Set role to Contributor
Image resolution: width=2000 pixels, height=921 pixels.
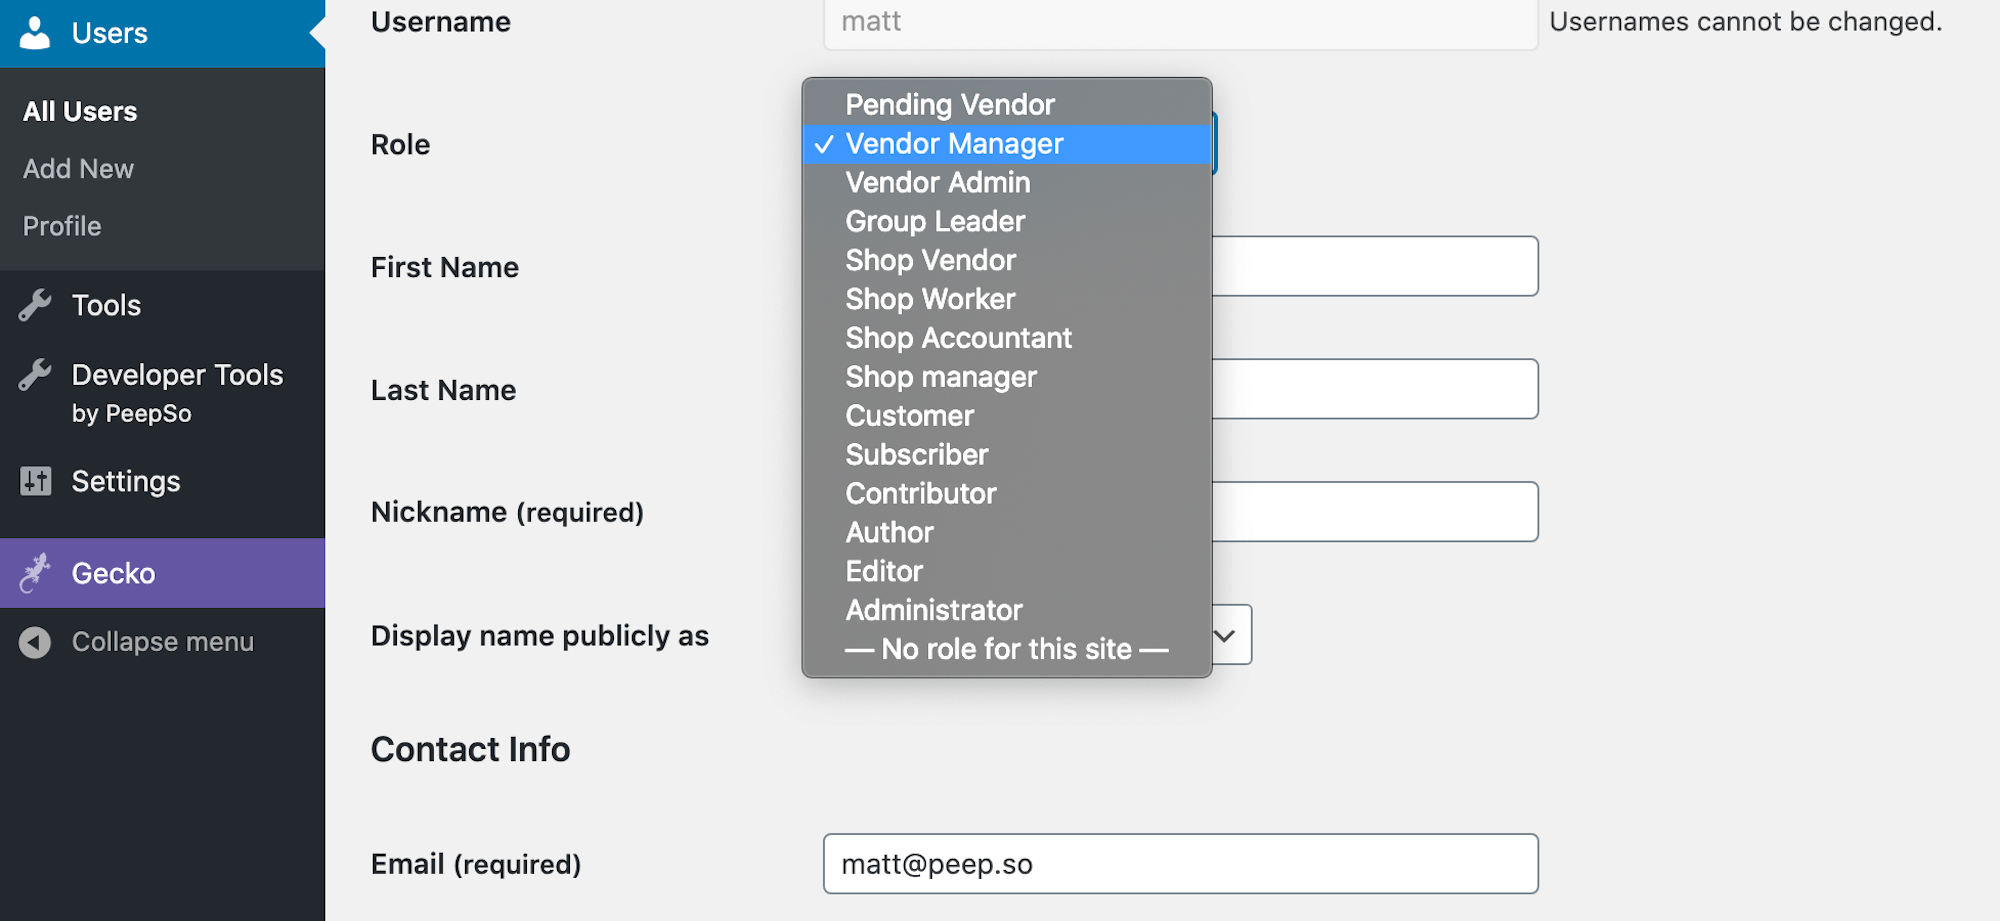coord(1007,494)
